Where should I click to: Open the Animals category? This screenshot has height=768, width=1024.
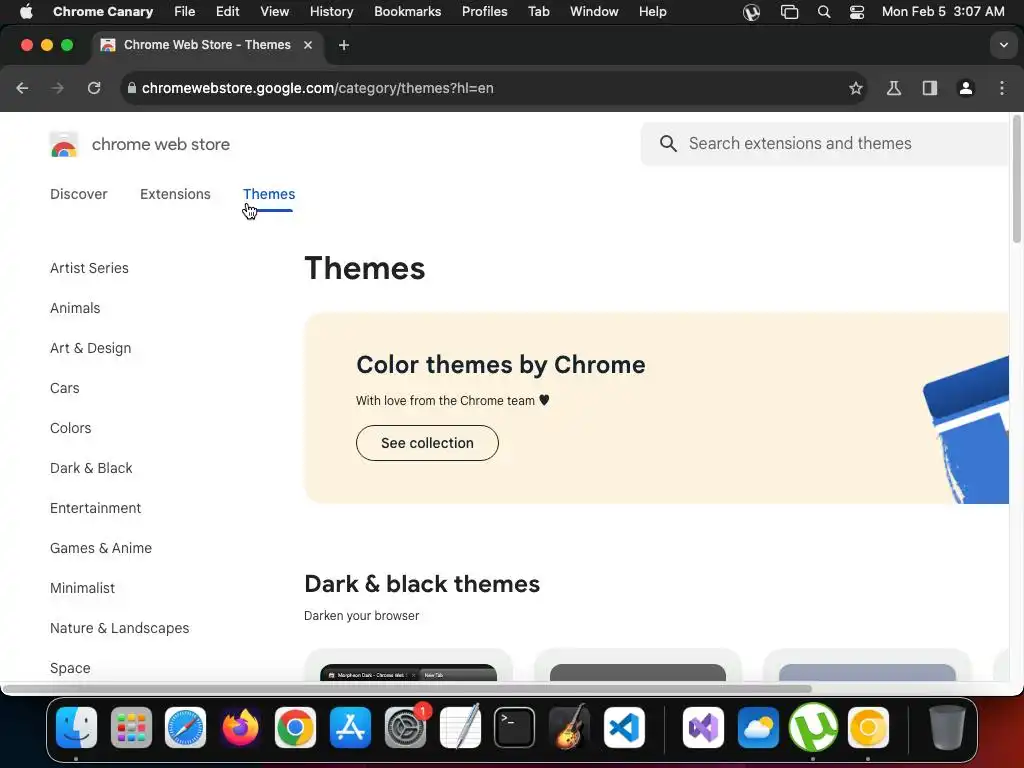[75, 308]
